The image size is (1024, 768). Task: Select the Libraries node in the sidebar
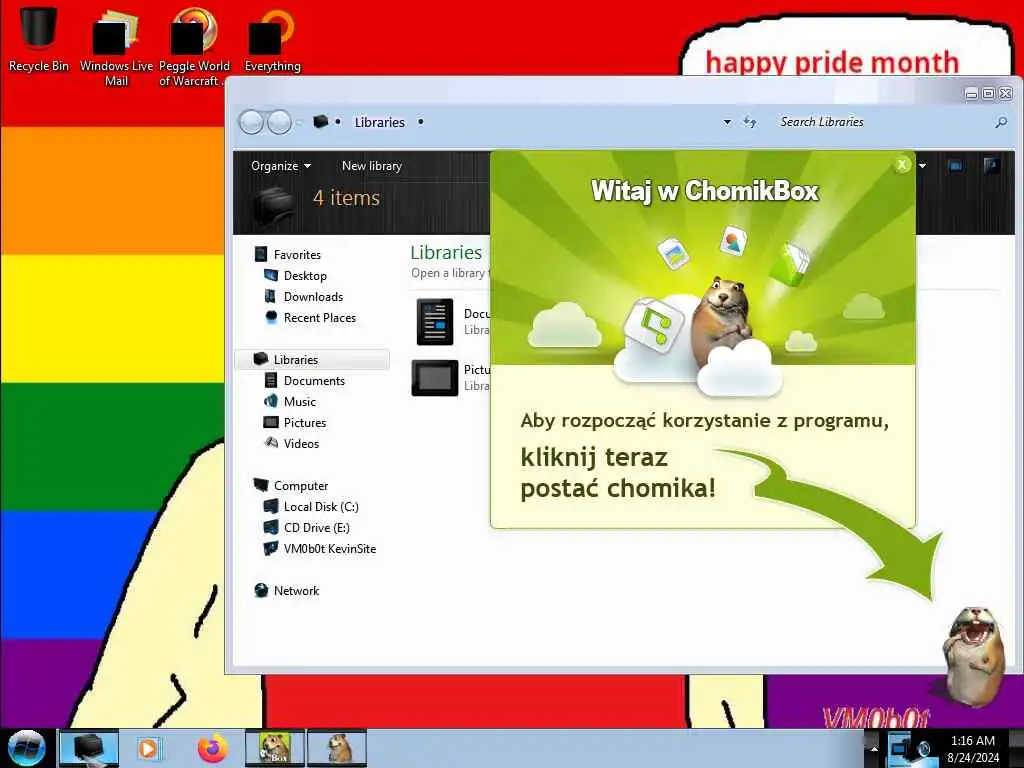312,359
